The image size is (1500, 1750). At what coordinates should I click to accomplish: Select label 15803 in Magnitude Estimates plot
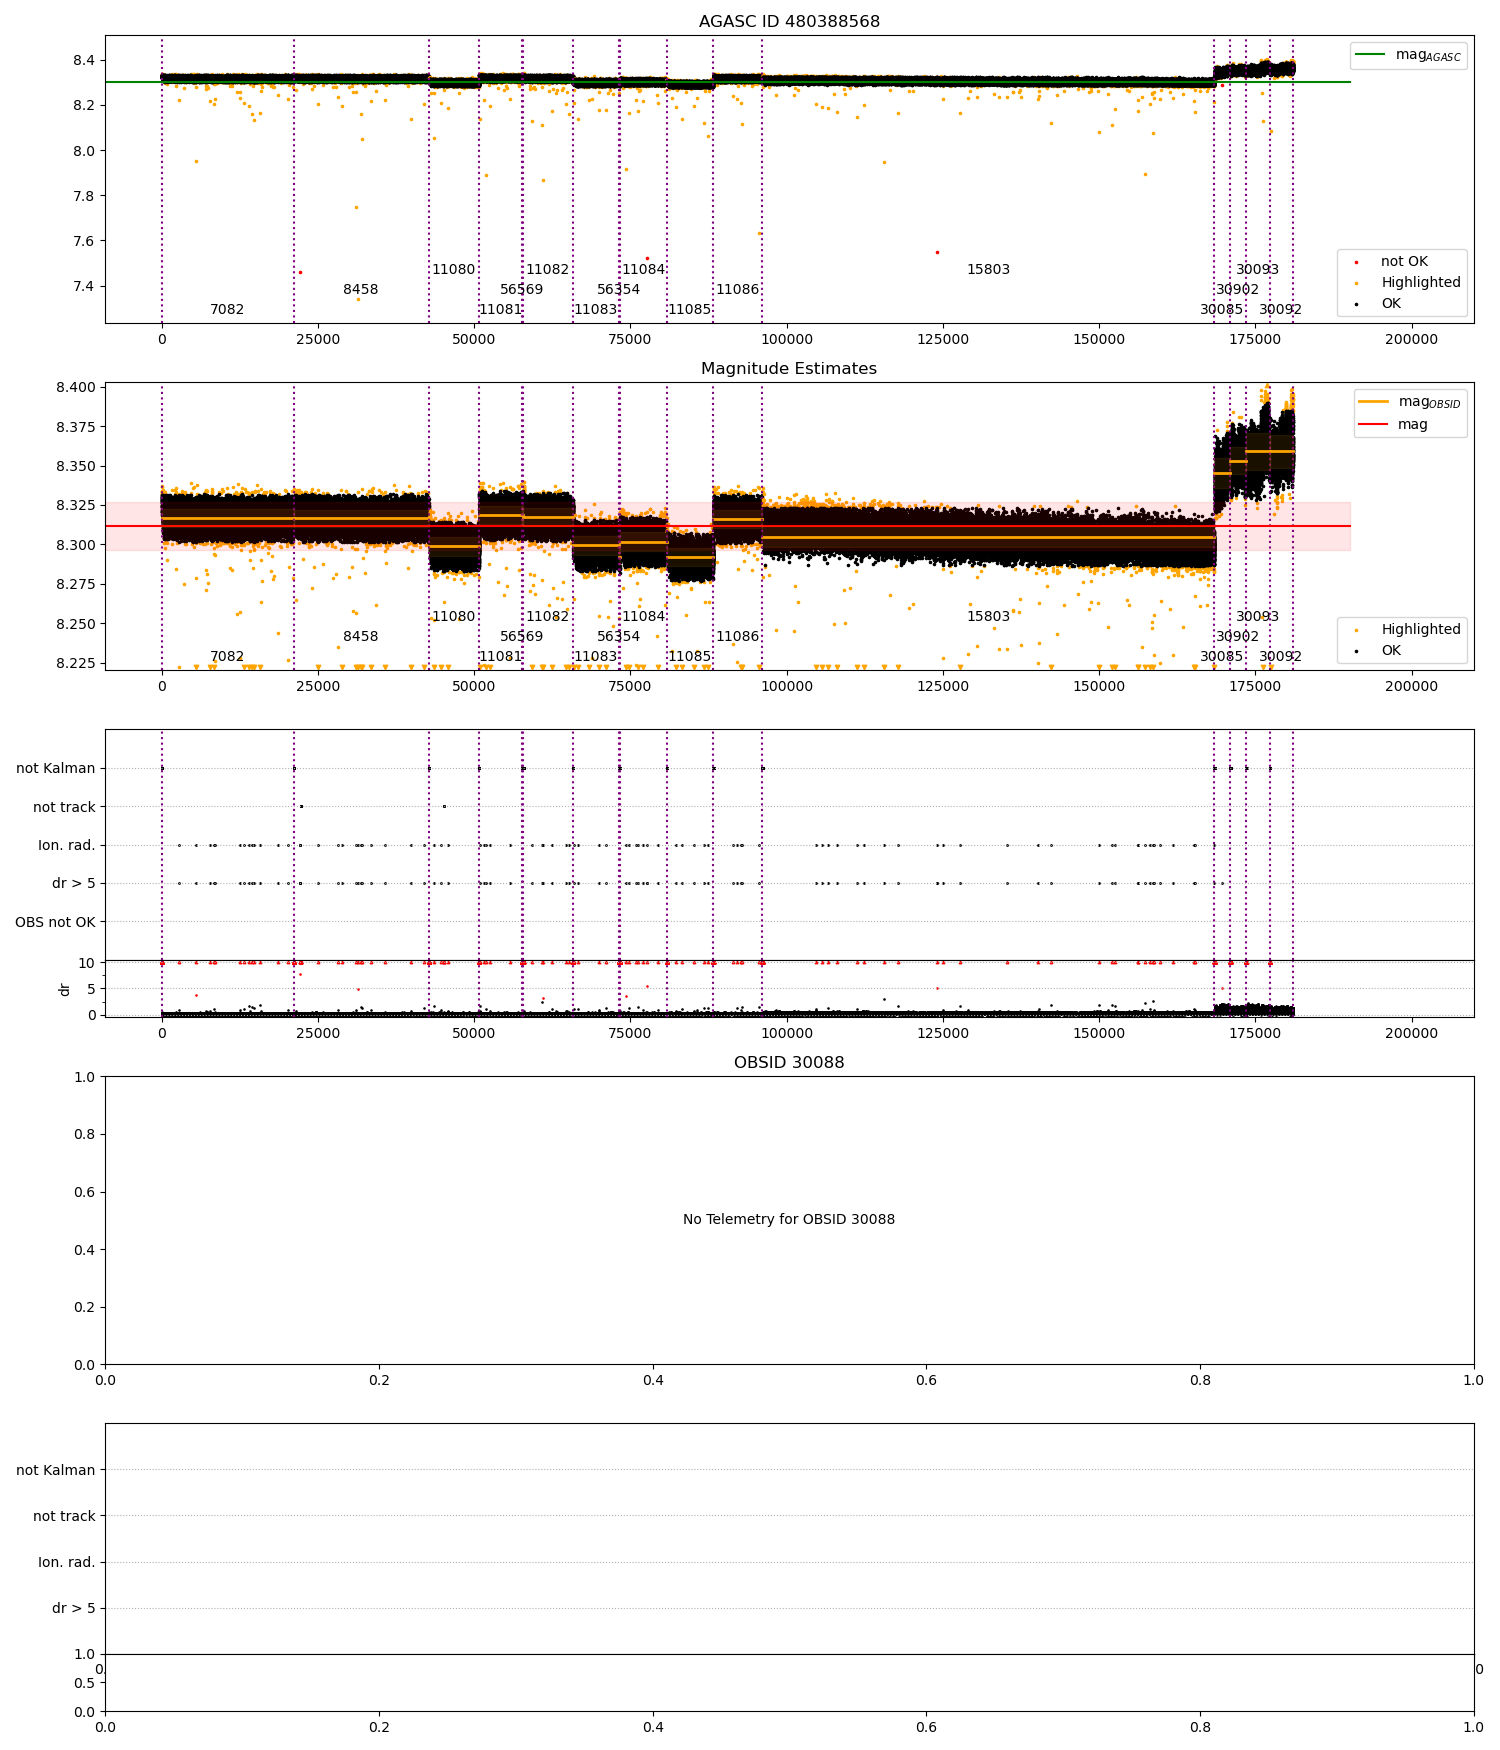(x=989, y=616)
